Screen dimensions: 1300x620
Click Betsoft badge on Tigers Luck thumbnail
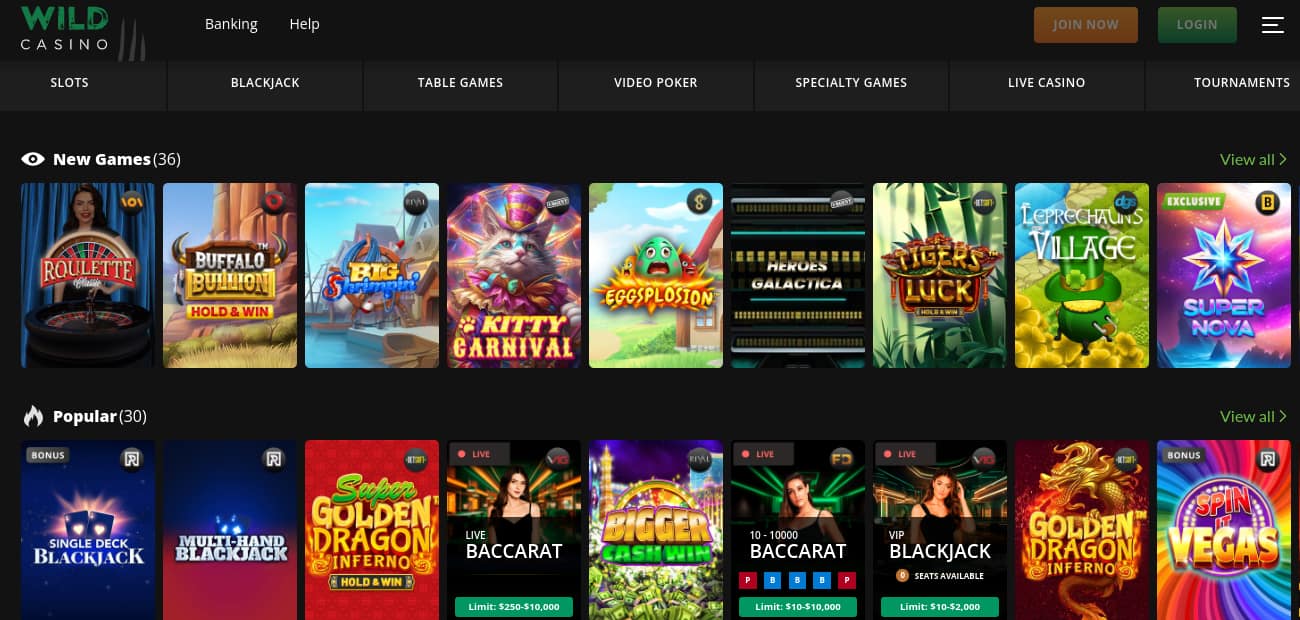[x=982, y=201]
